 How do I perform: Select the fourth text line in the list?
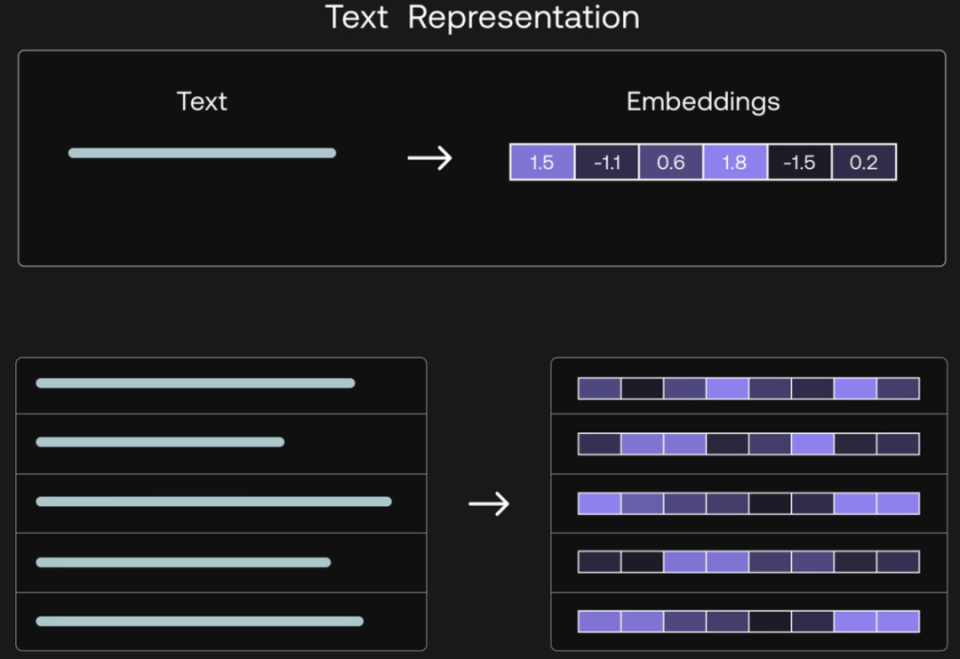(183, 562)
